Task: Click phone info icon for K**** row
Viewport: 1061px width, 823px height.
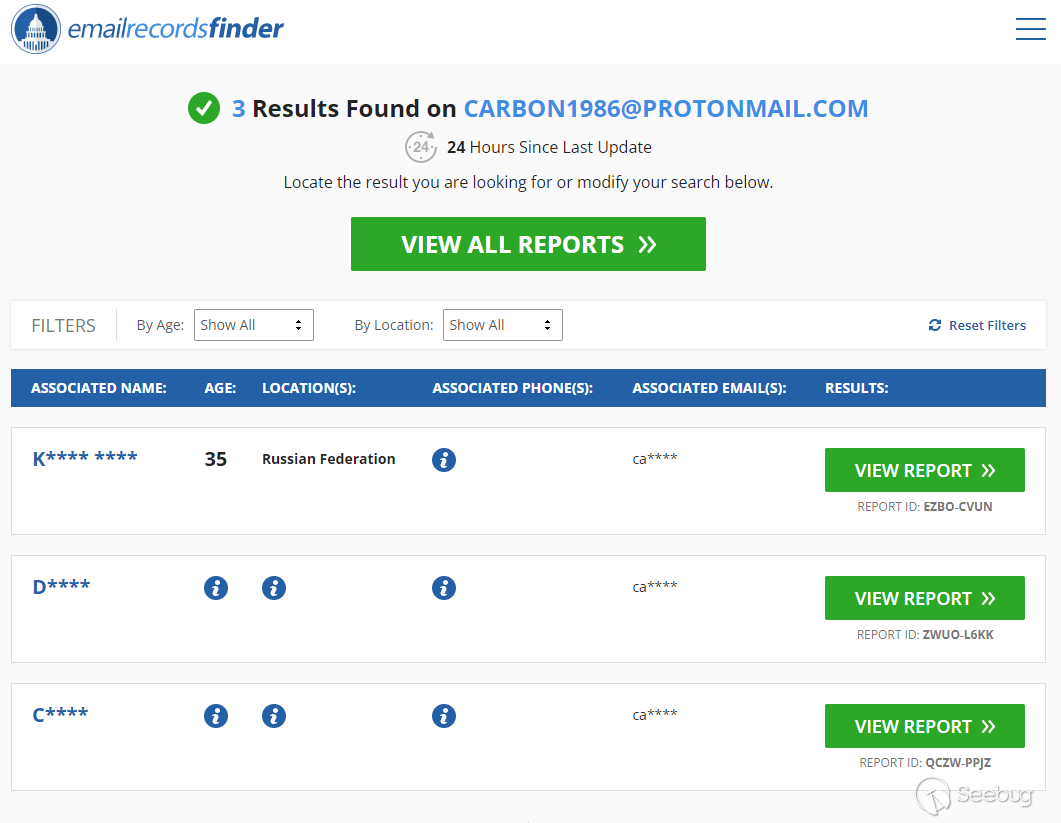Action: coord(444,460)
